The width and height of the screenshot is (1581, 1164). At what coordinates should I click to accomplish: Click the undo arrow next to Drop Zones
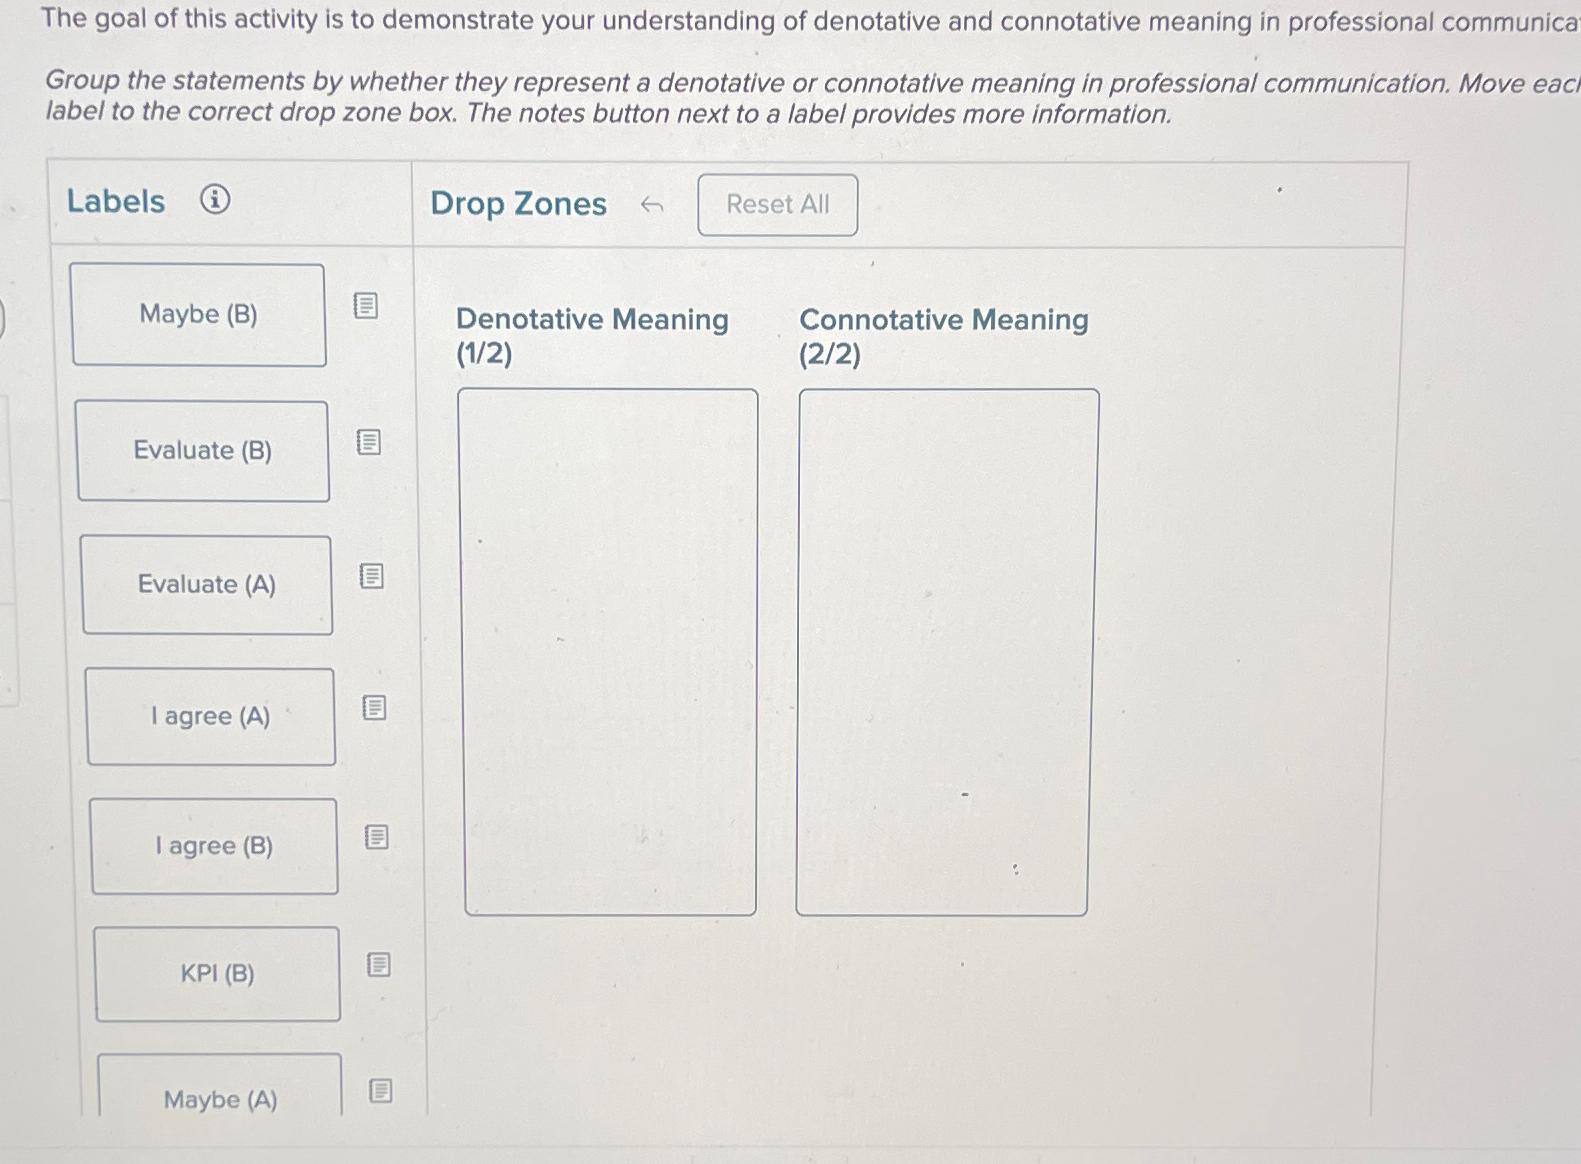tap(652, 205)
